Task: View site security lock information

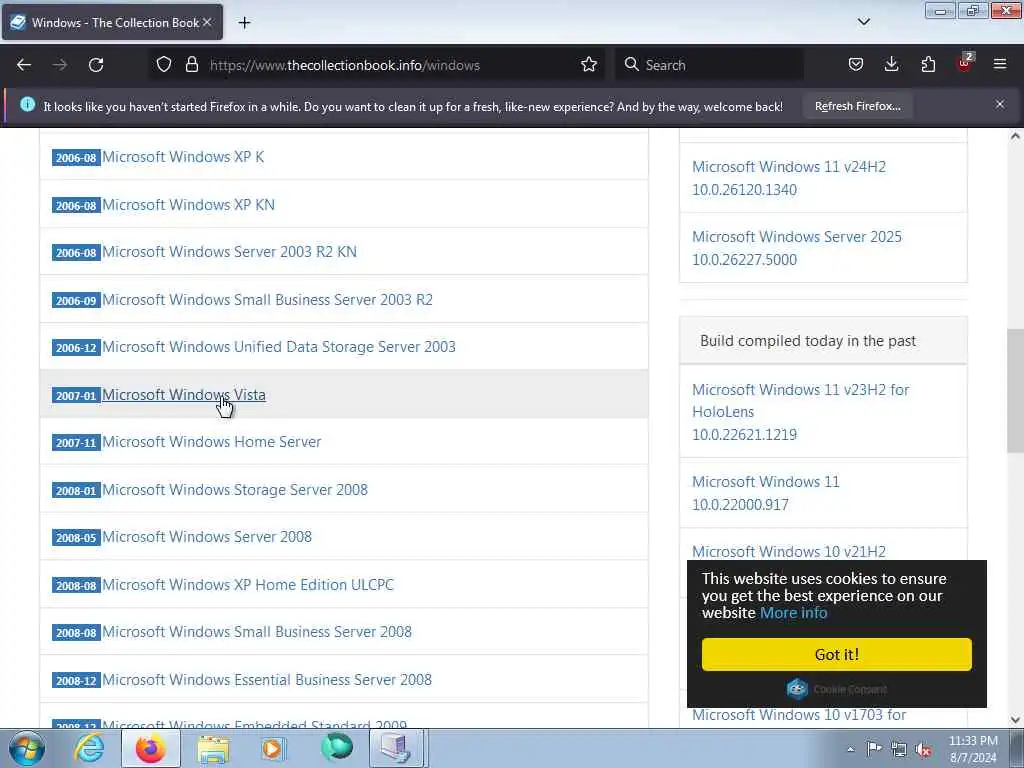Action: pos(191,65)
